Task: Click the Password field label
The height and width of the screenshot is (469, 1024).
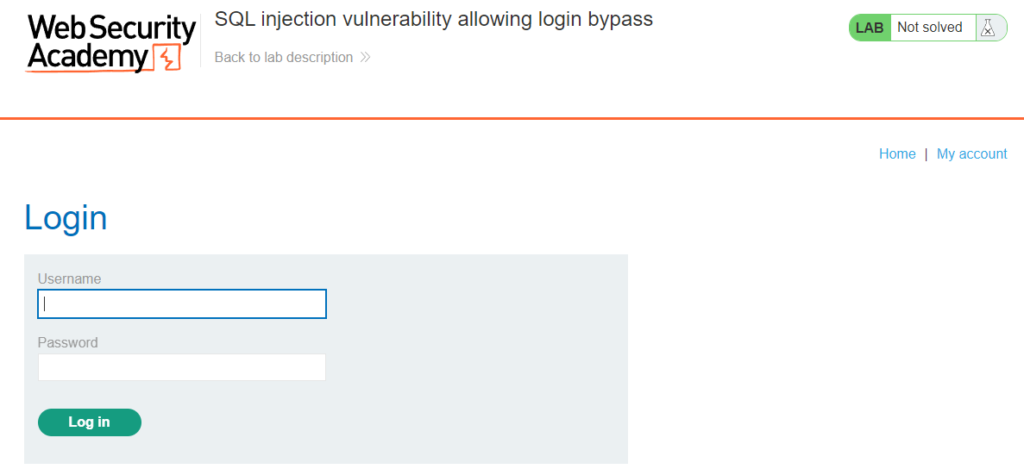Action: pyautogui.click(x=68, y=343)
